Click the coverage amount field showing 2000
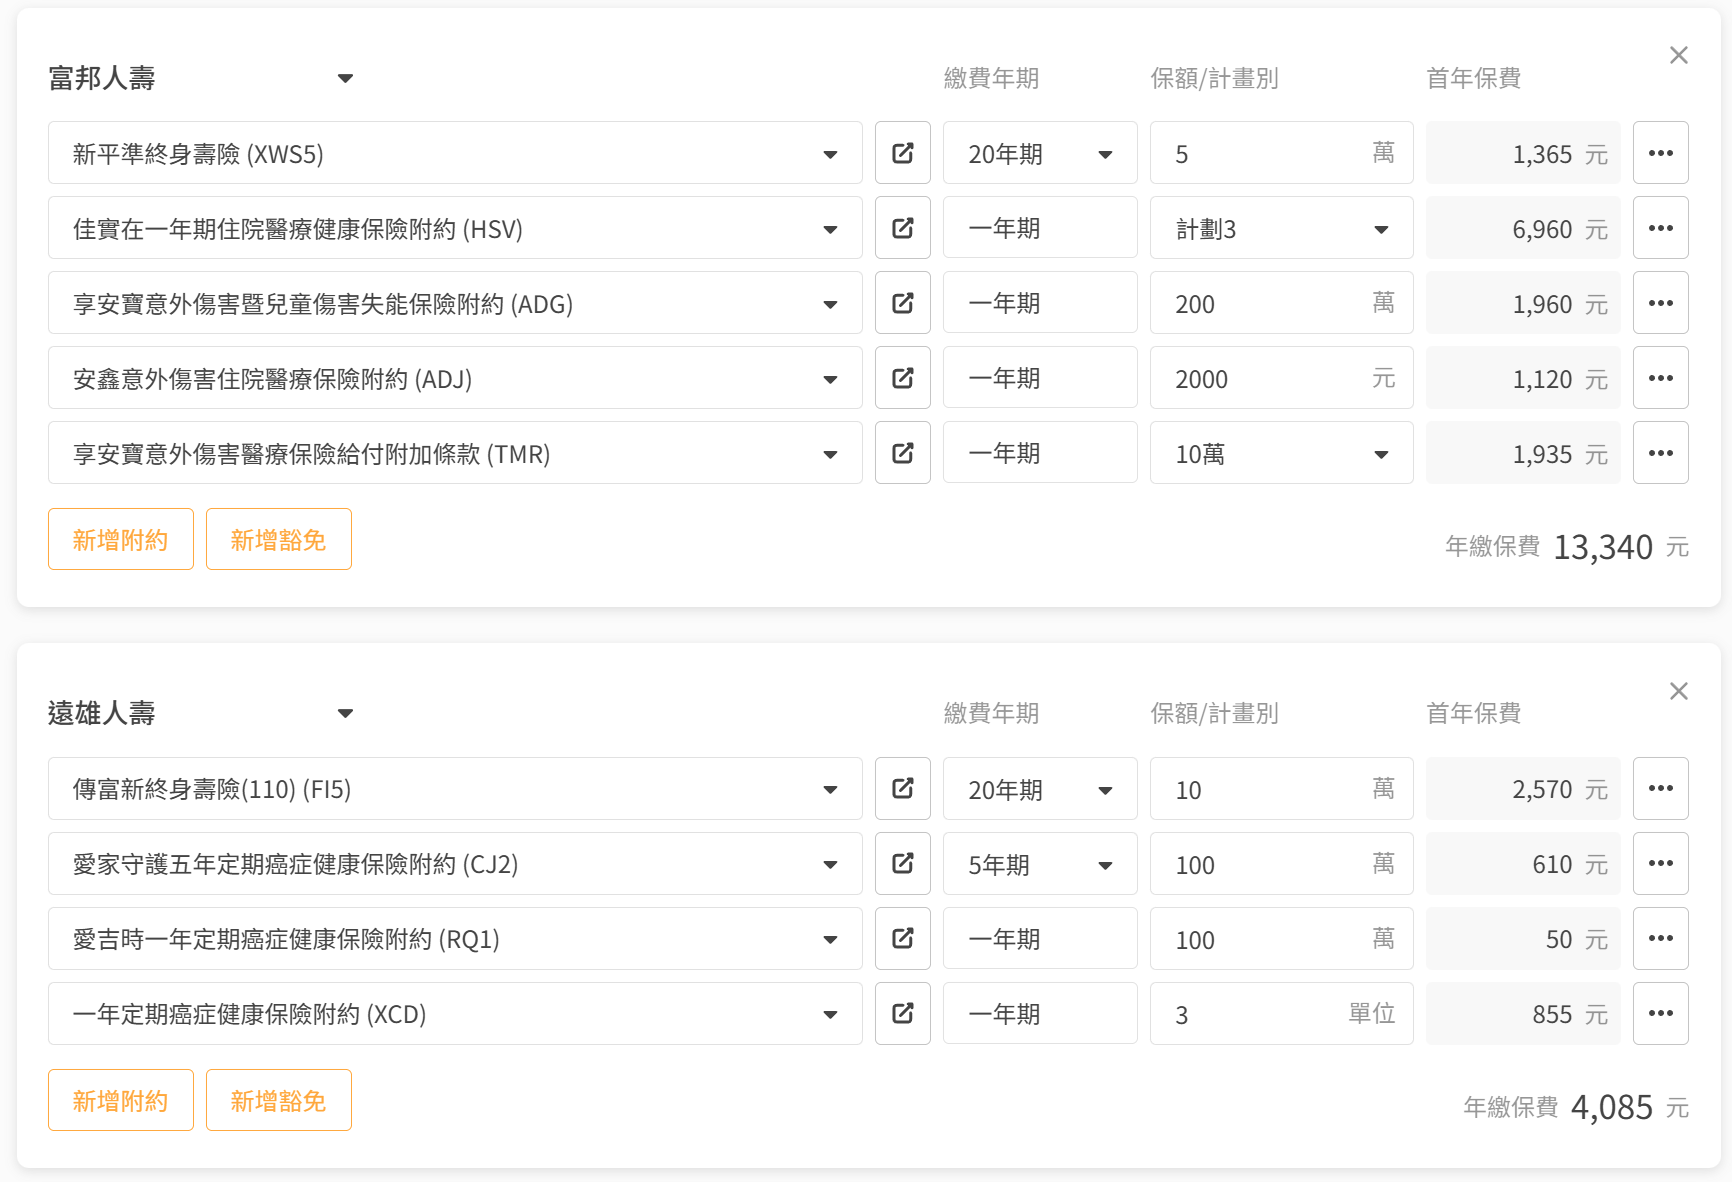Viewport: 1732px width, 1182px height. 1260,378
